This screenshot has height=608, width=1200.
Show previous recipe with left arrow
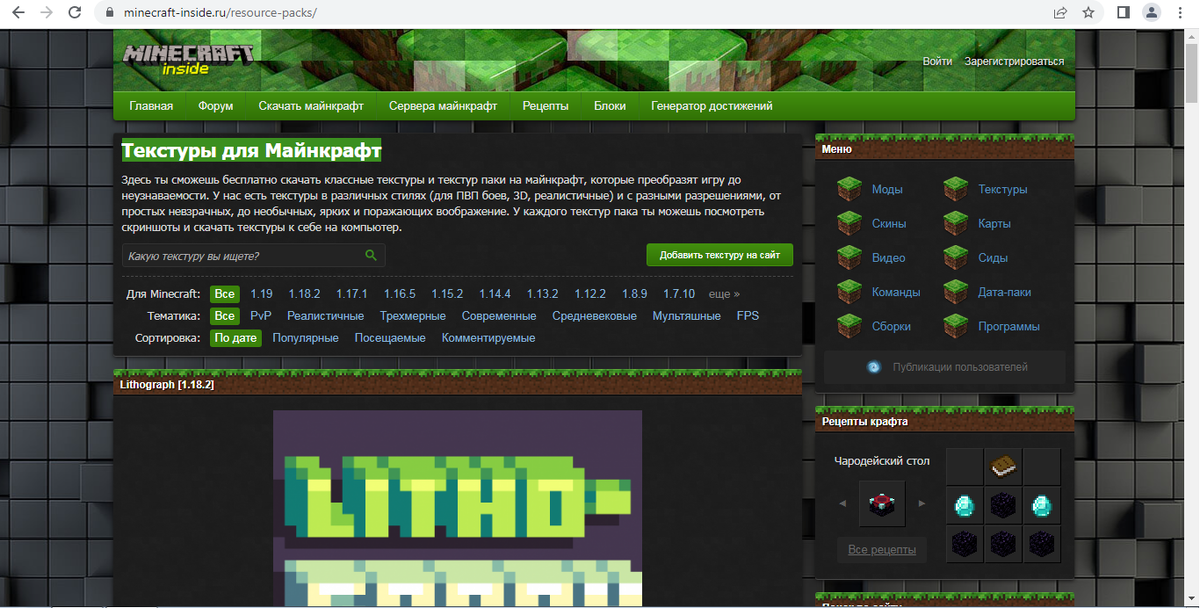(842, 503)
